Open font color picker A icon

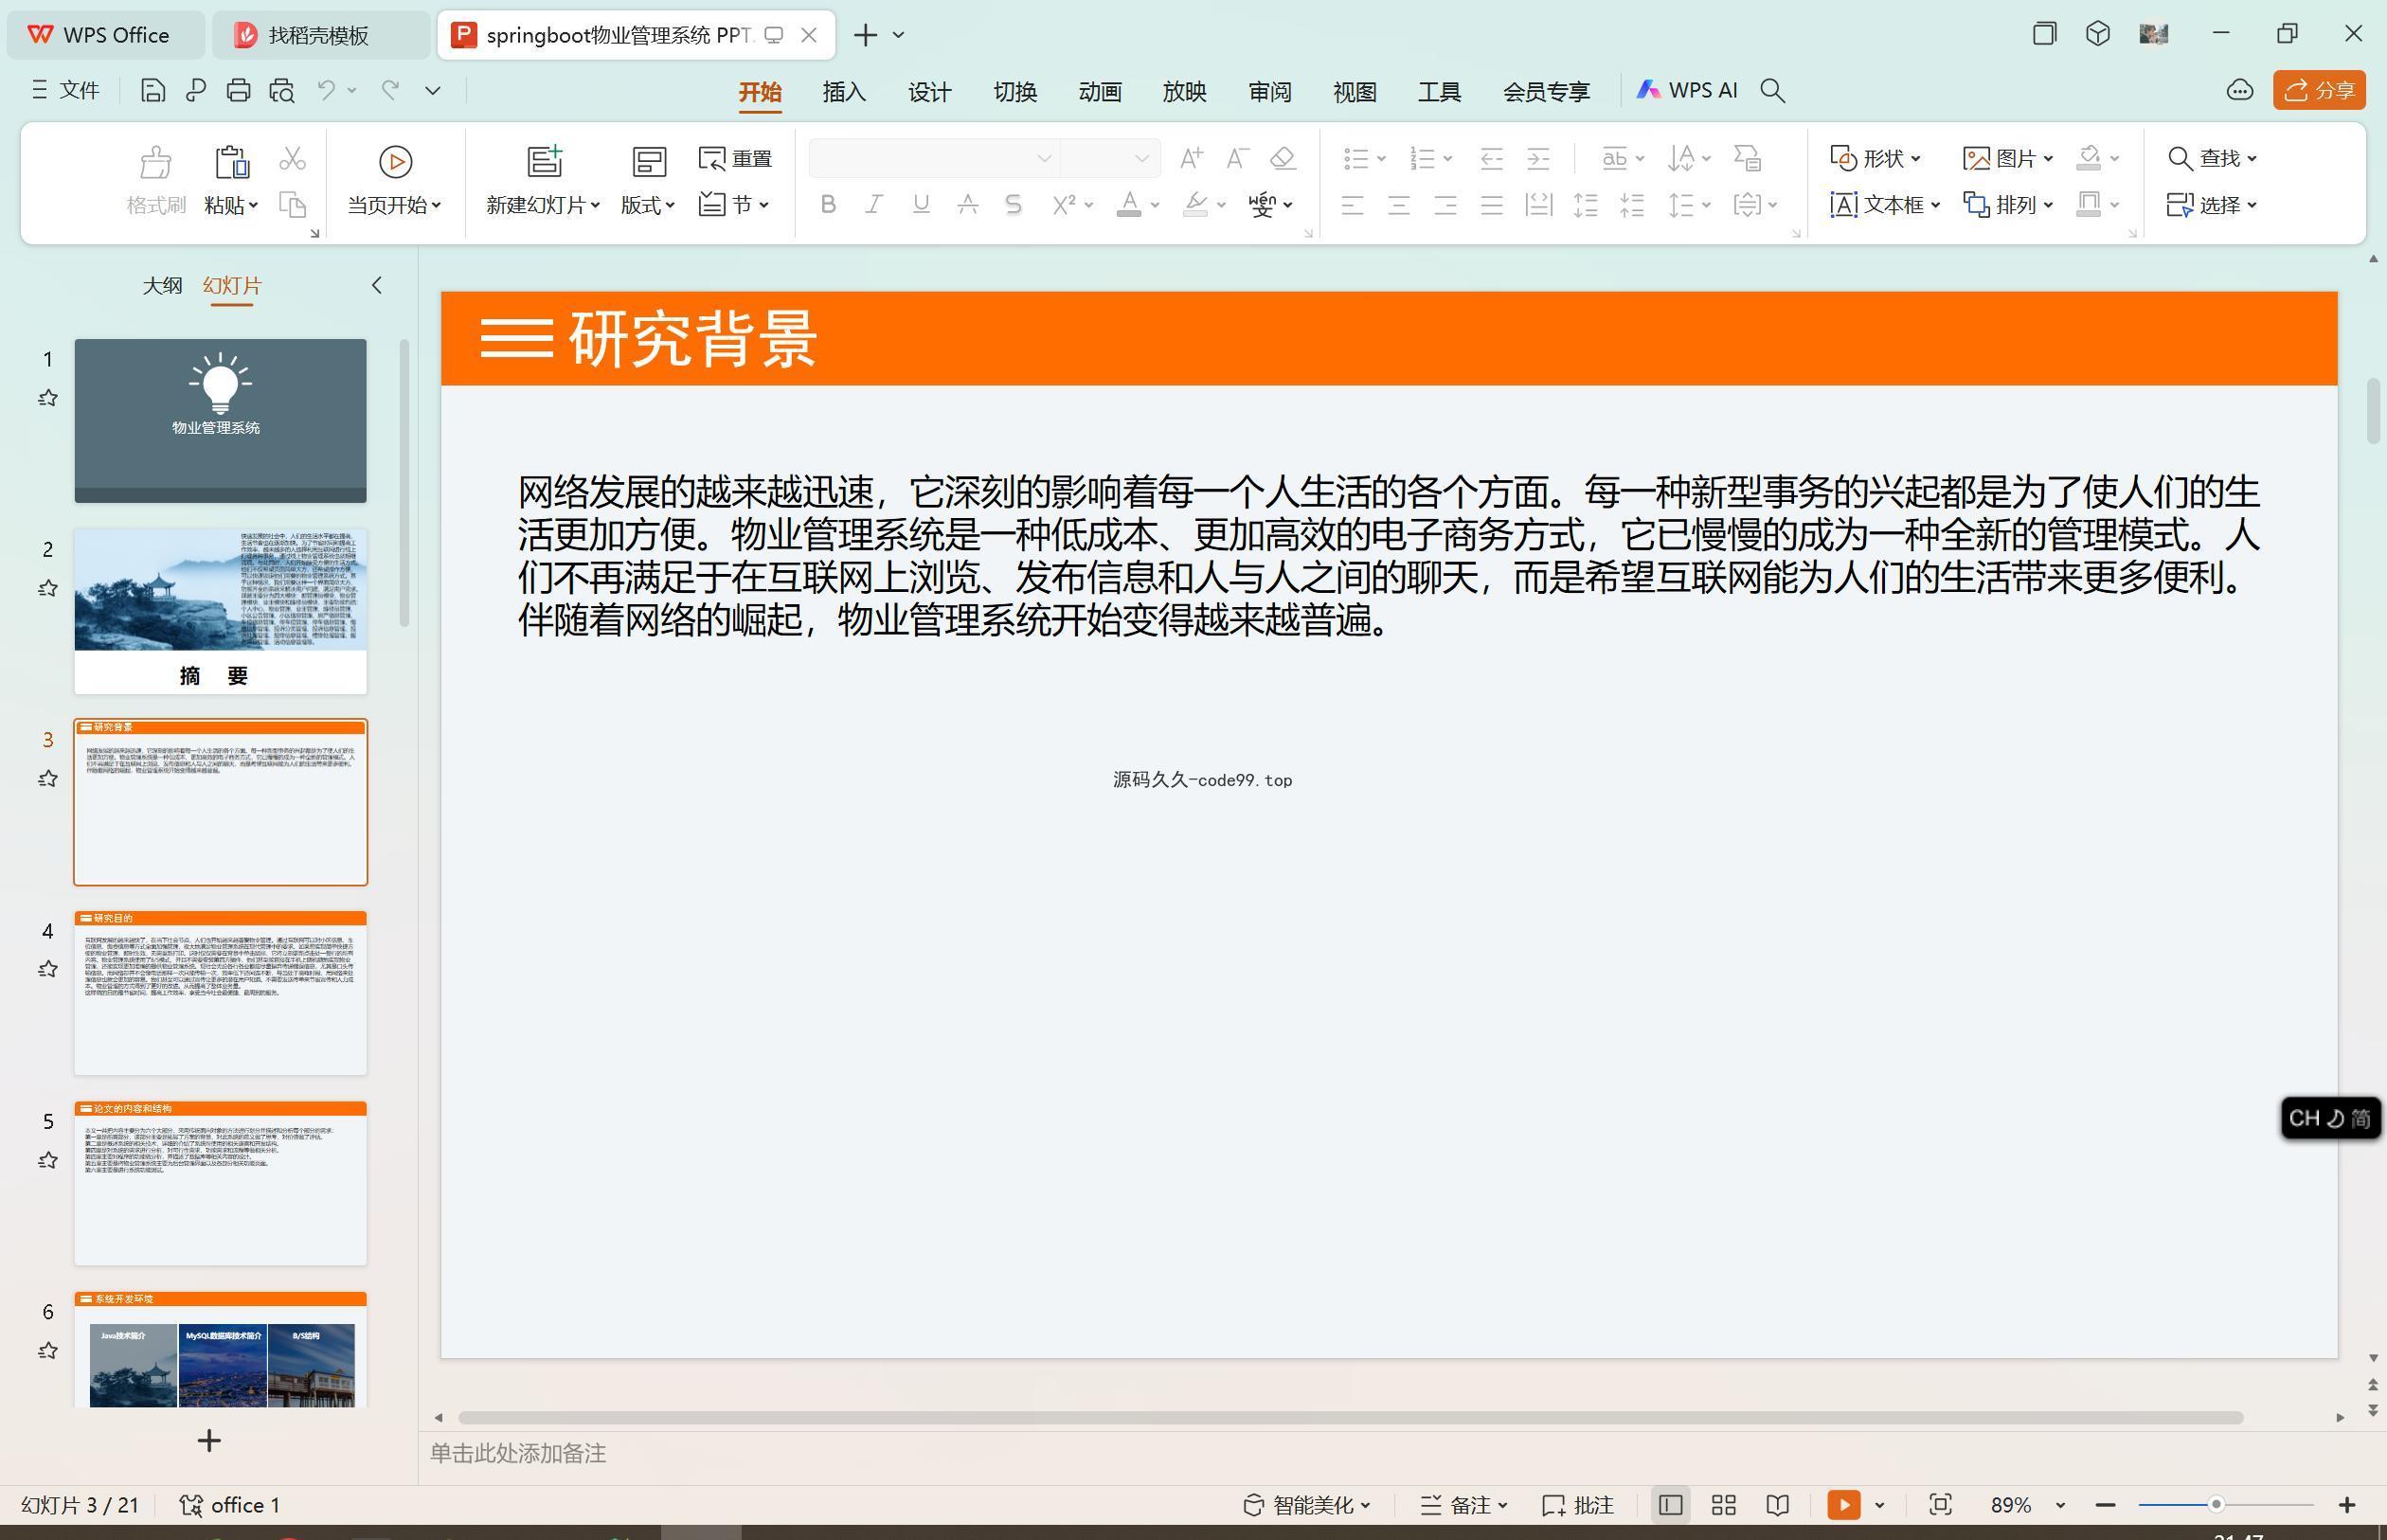pyautogui.click(x=1129, y=205)
